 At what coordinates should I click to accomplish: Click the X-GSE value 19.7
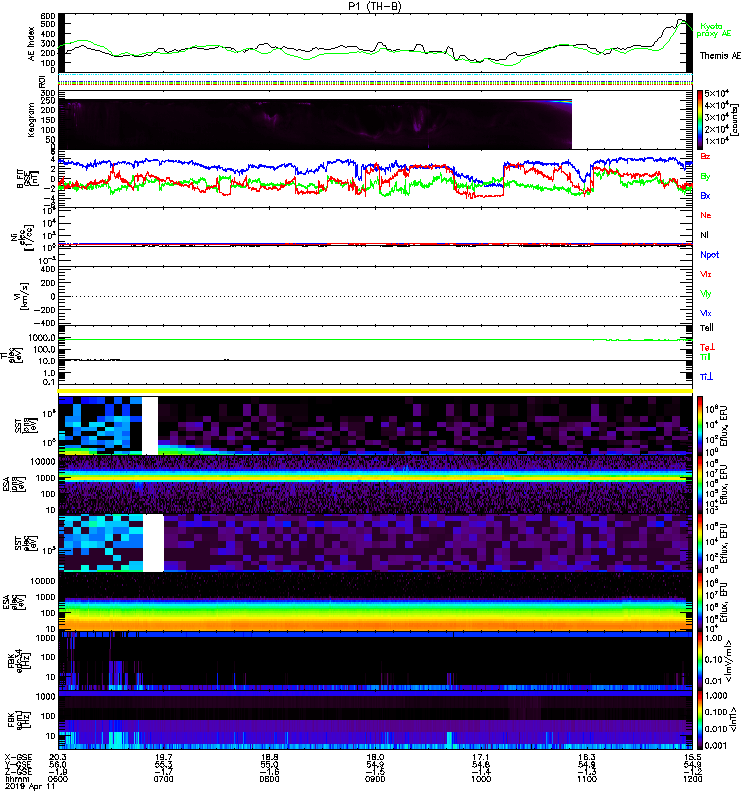164,757
